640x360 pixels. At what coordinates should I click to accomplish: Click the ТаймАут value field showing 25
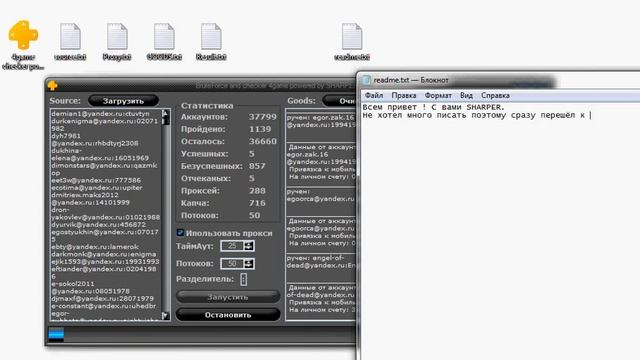coord(232,246)
